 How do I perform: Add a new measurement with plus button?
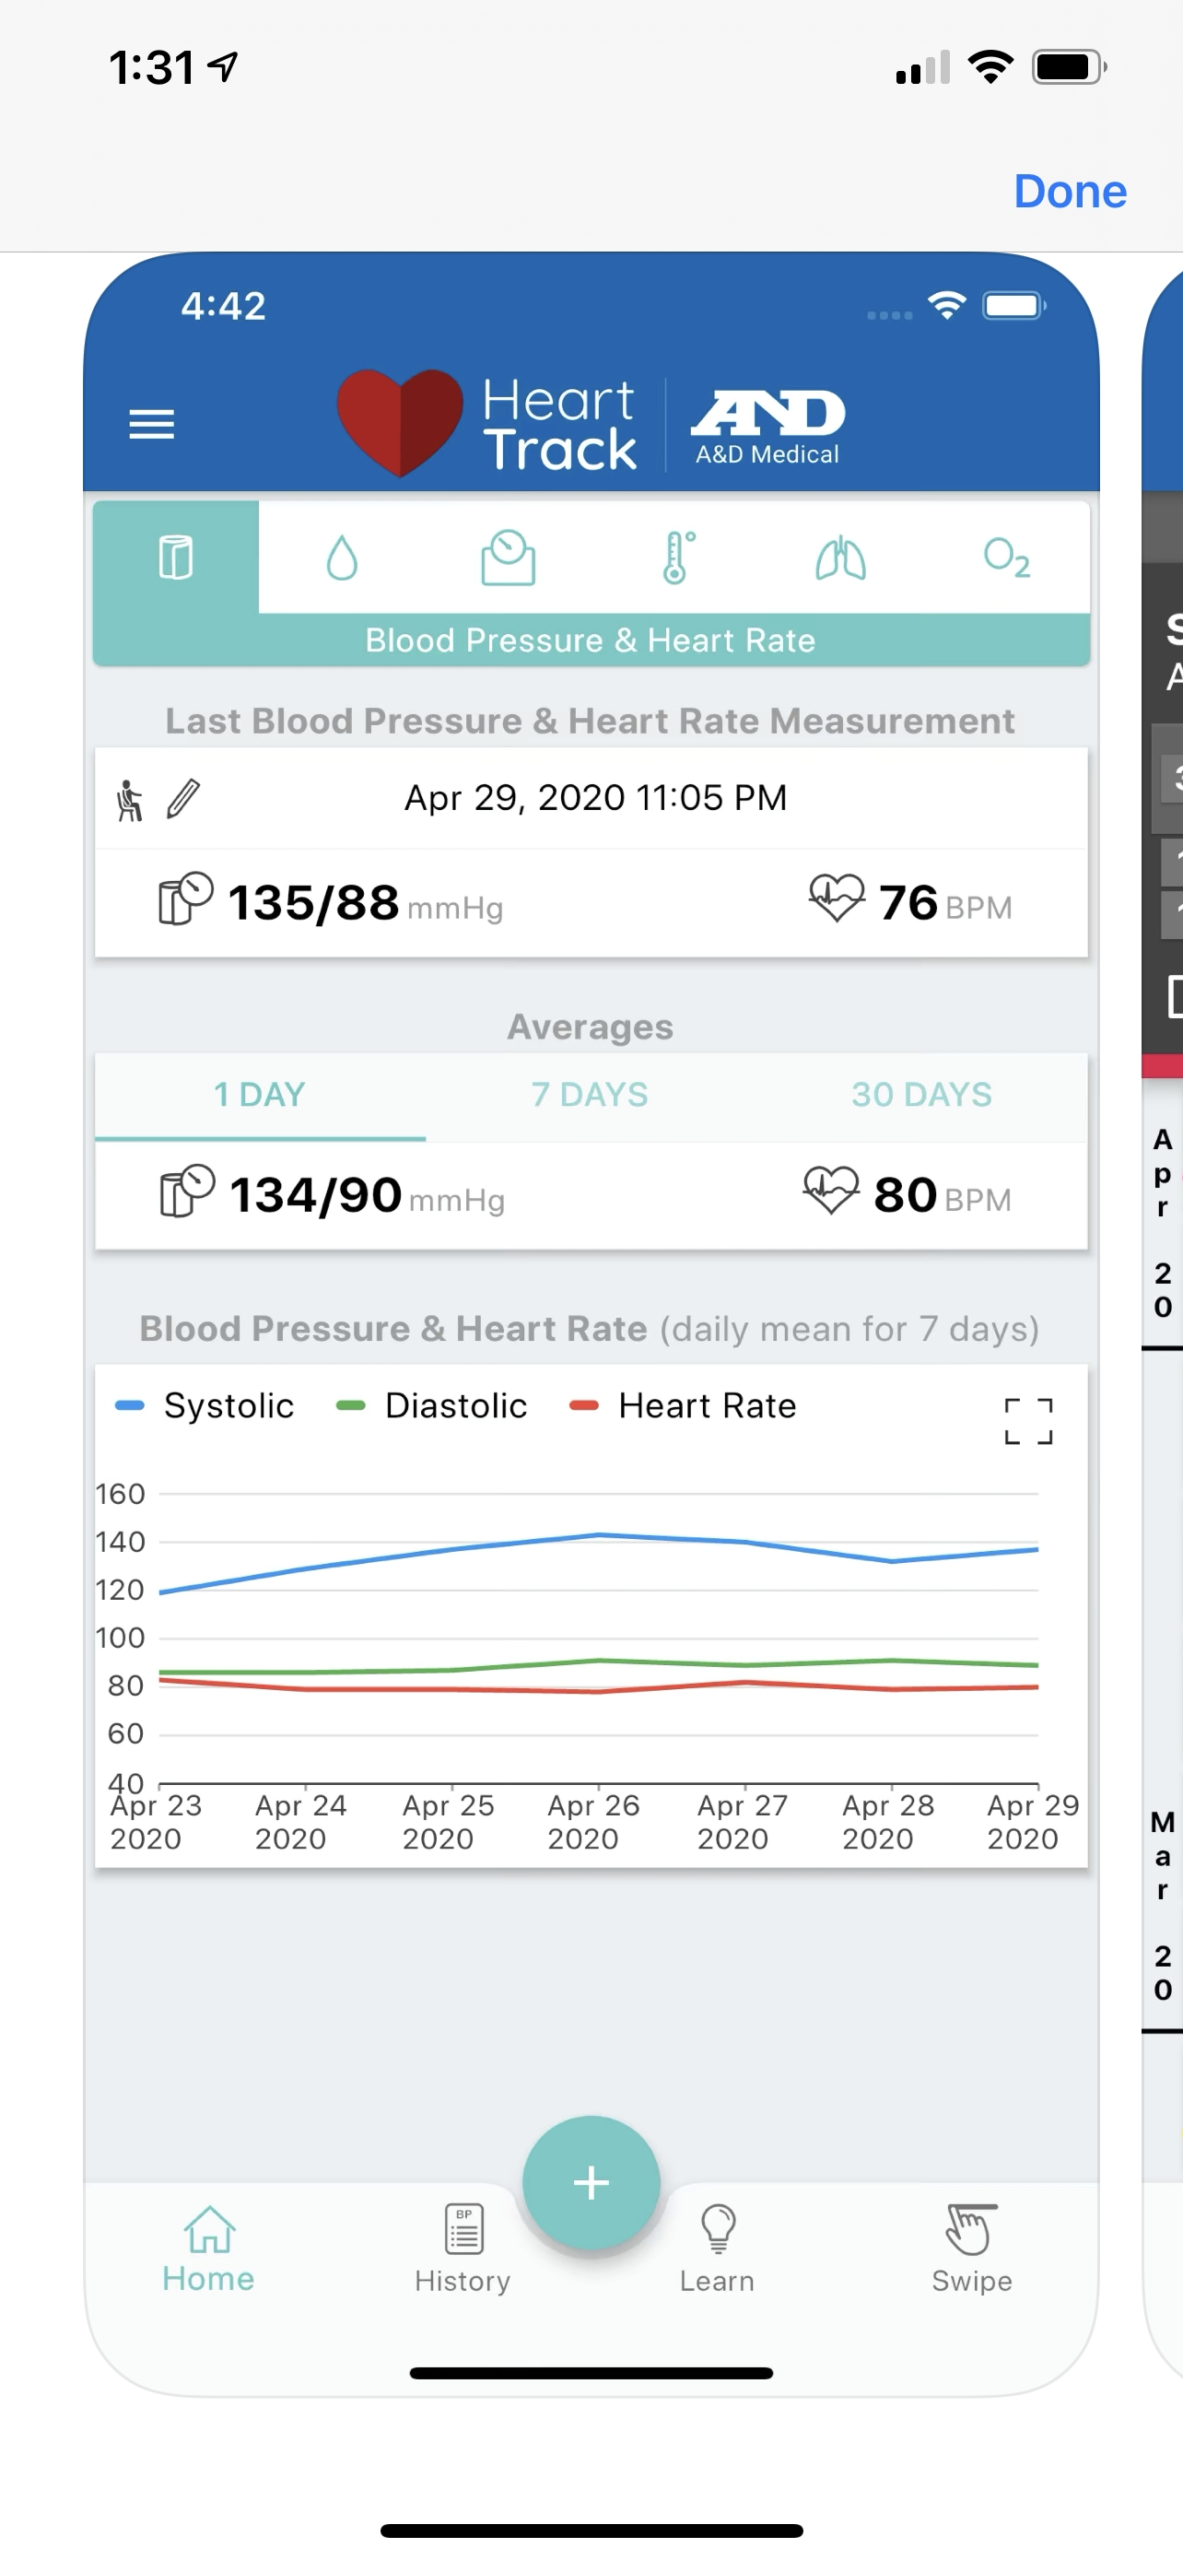tap(591, 2182)
